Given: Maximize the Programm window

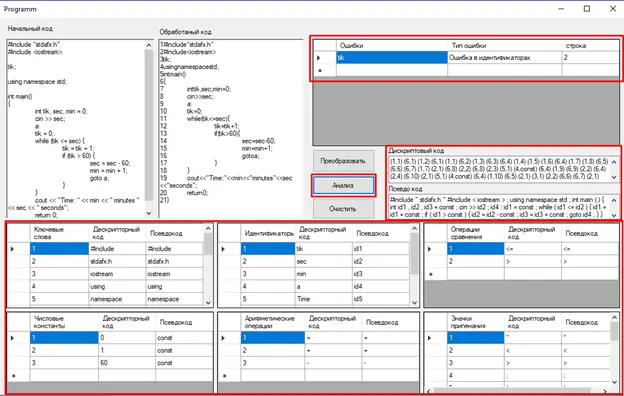Looking at the screenshot, I should pos(587,9).
